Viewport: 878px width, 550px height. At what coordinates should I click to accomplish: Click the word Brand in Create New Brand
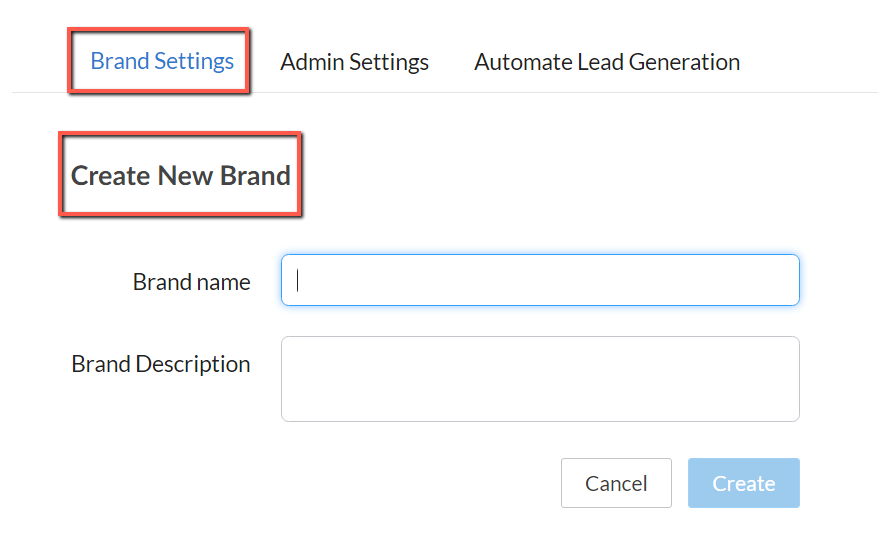click(255, 175)
